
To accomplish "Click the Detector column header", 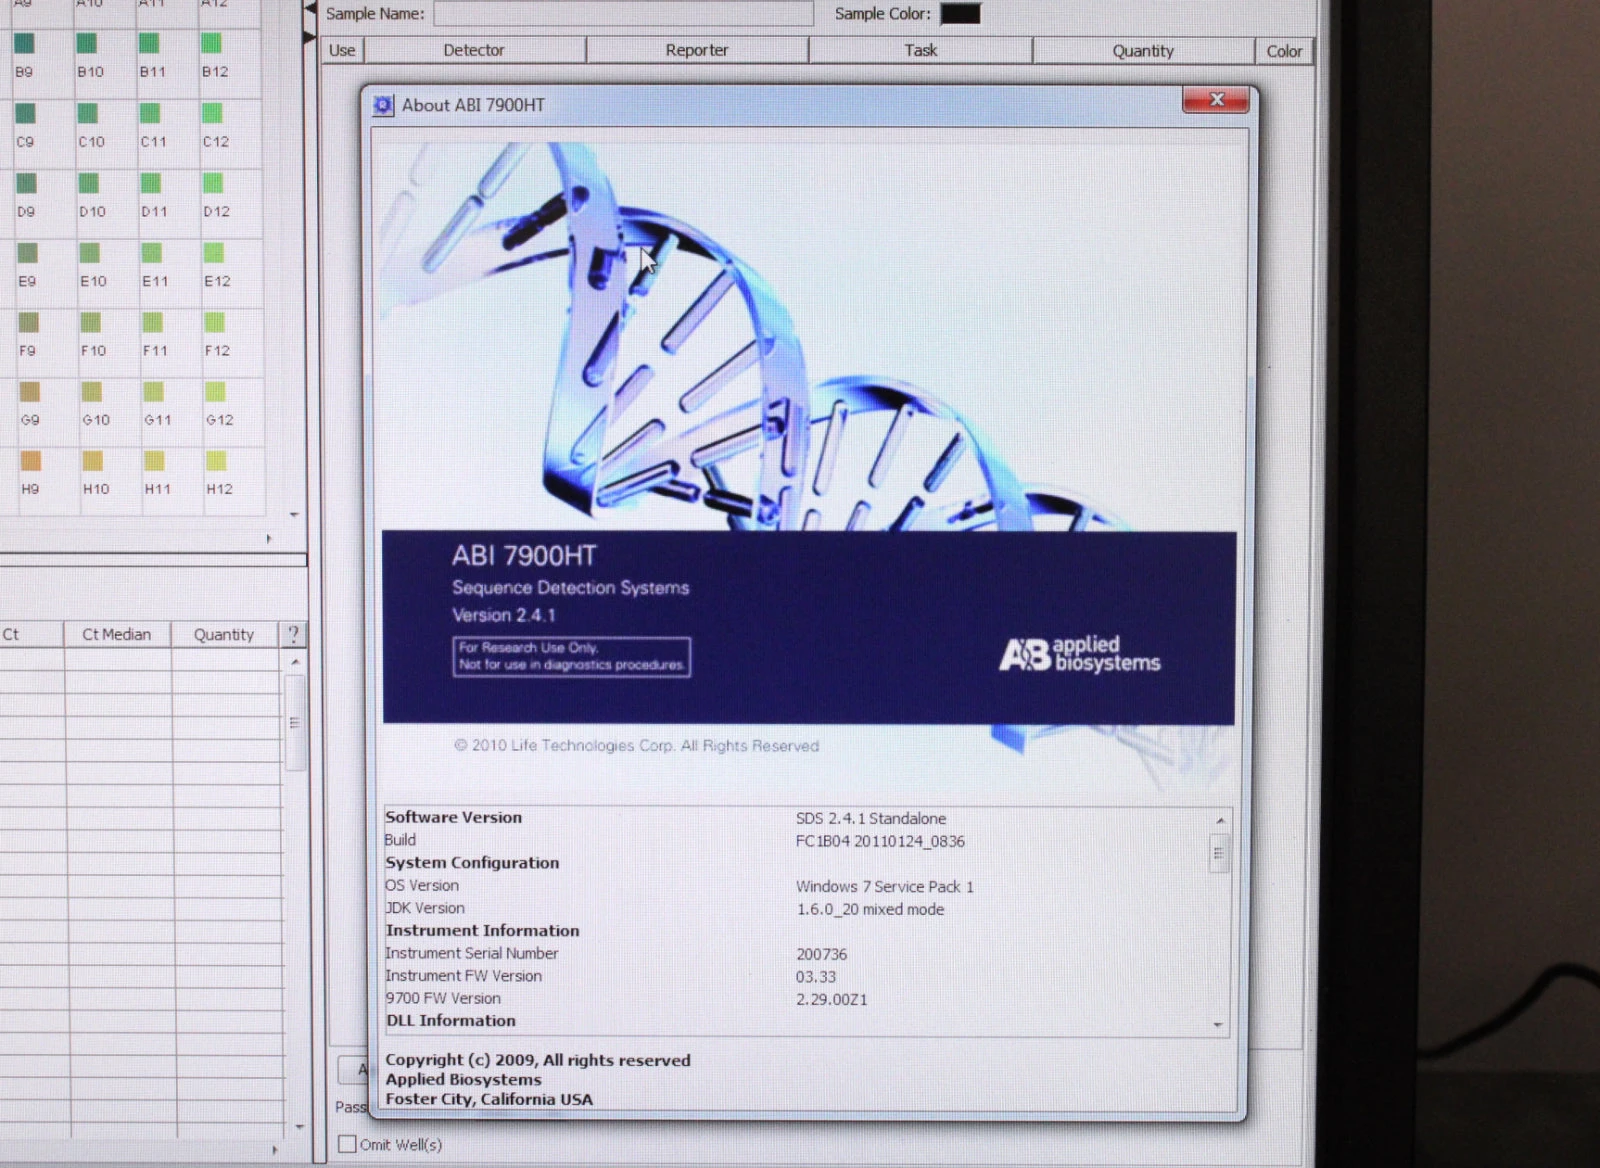I will click(x=473, y=50).
